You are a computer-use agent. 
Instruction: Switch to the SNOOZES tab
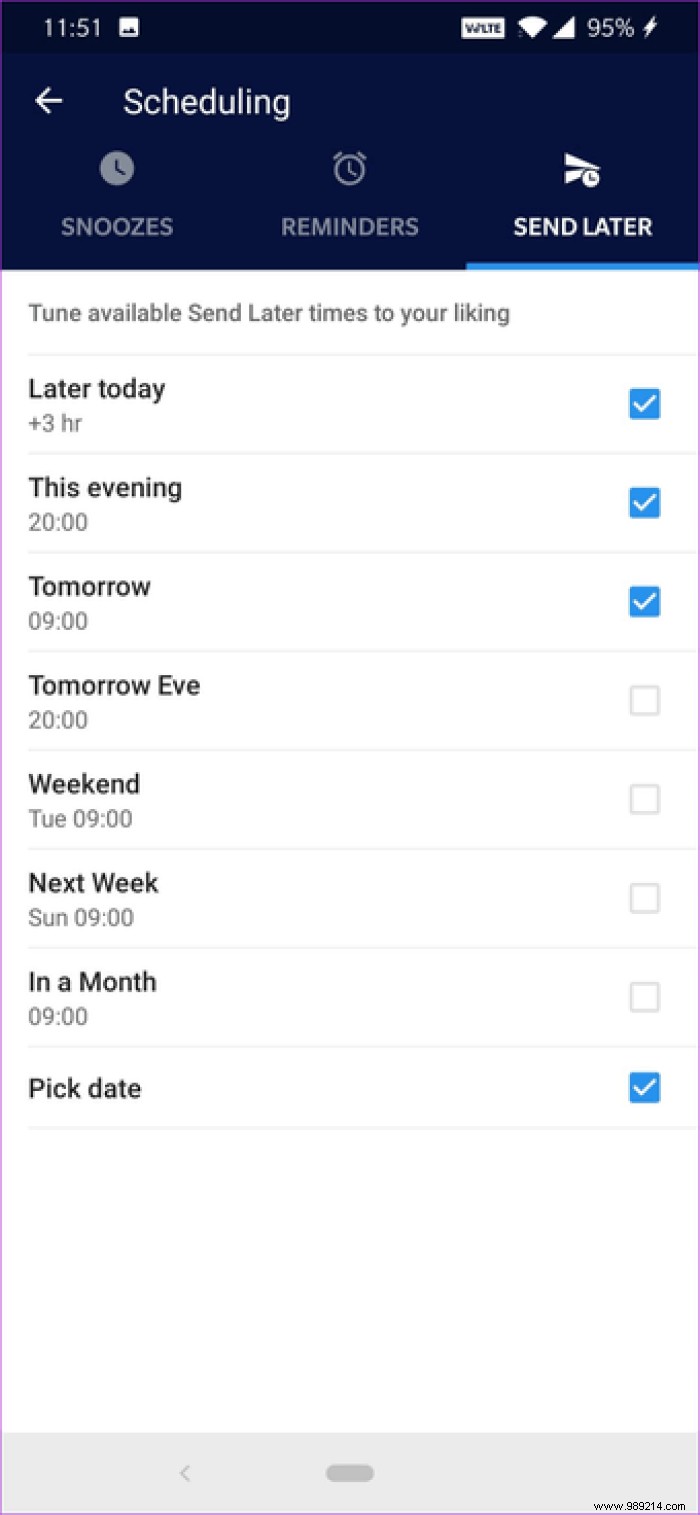tap(117, 227)
